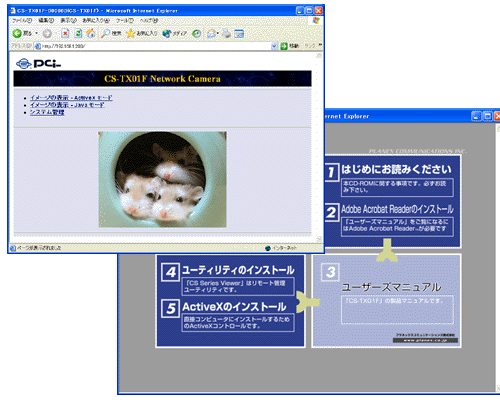Open the Java mode image display link

(x=67, y=105)
